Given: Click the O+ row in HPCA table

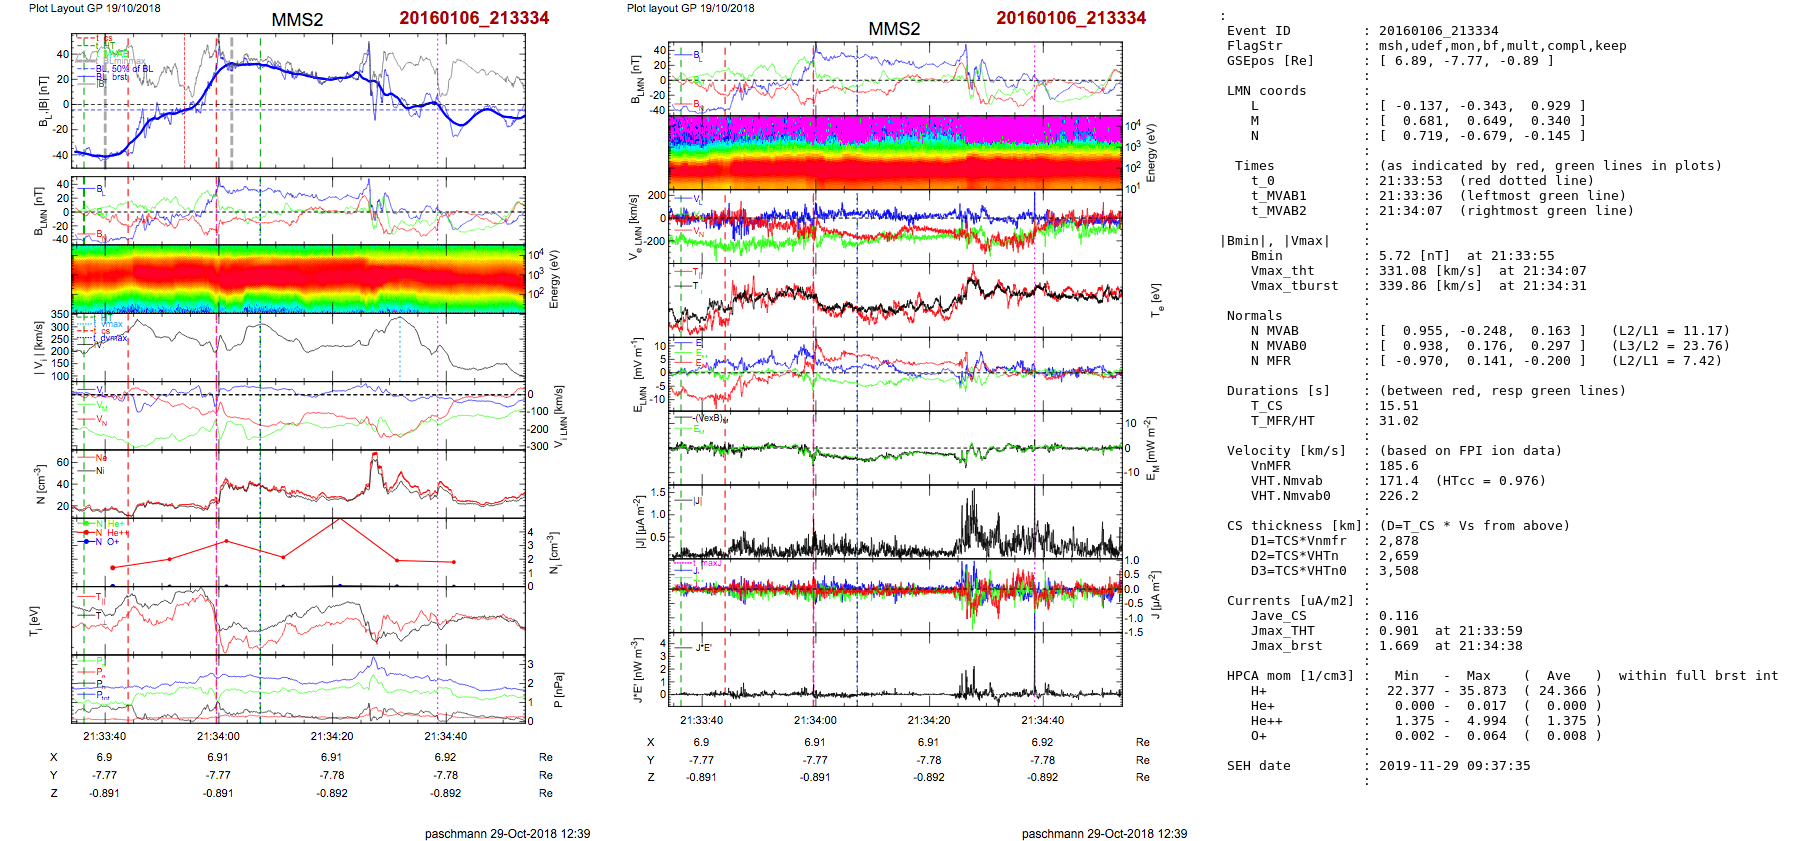Looking at the screenshot, I should pos(1258,736).
